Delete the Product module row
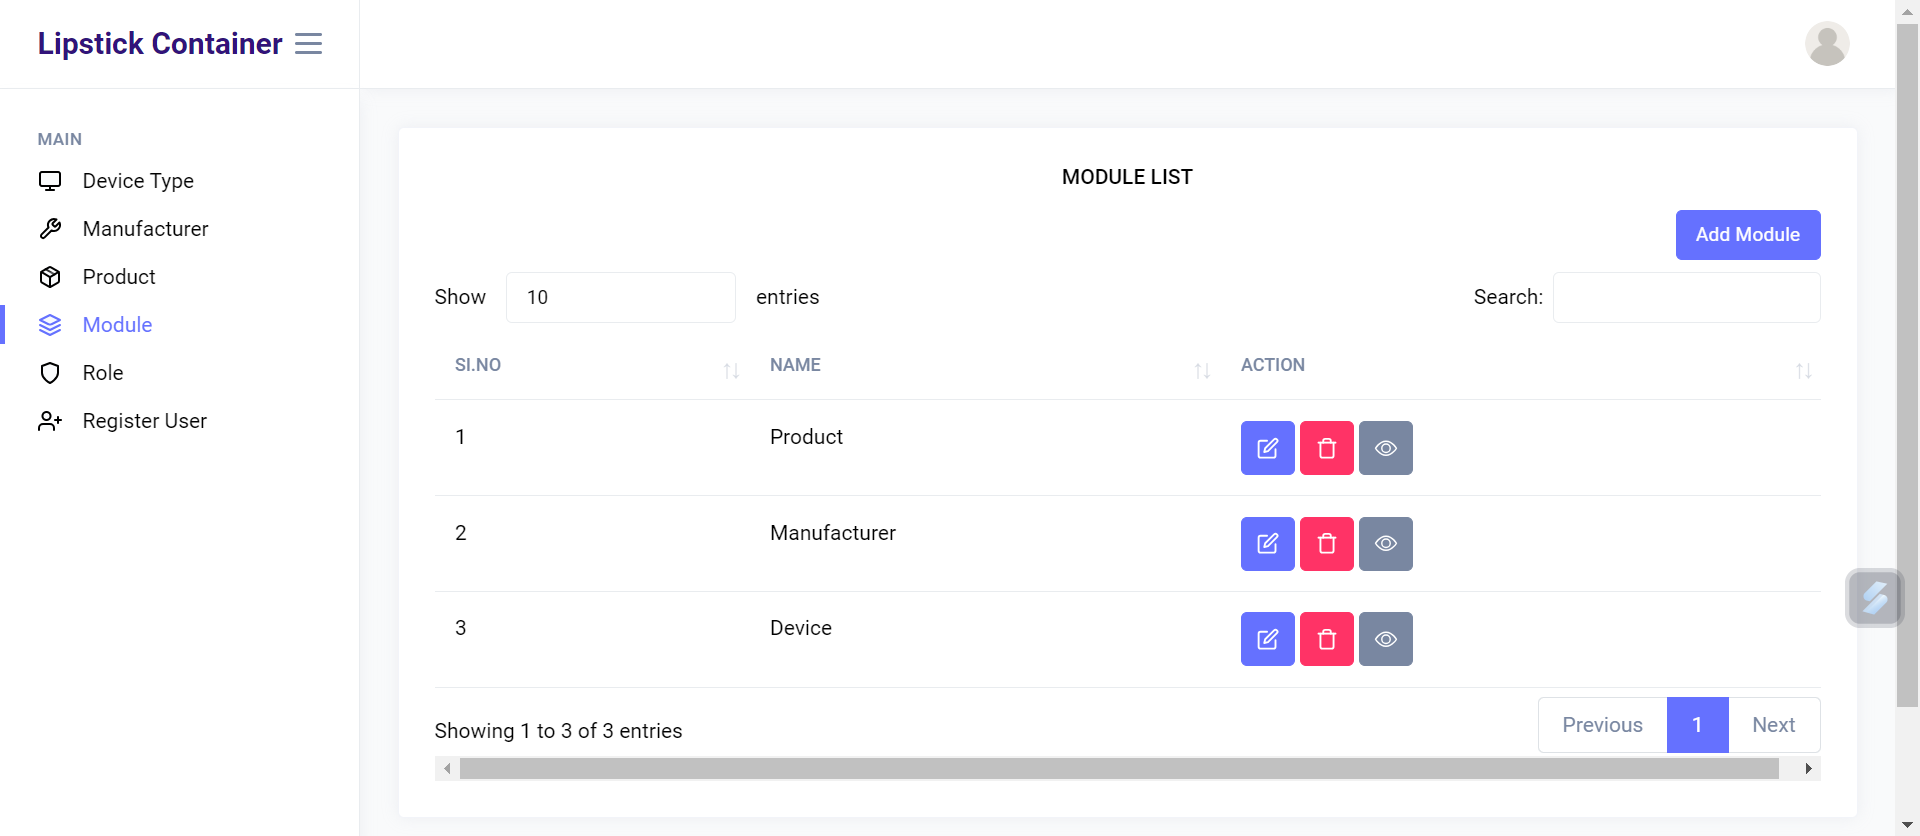 (x=1326, y=448)
